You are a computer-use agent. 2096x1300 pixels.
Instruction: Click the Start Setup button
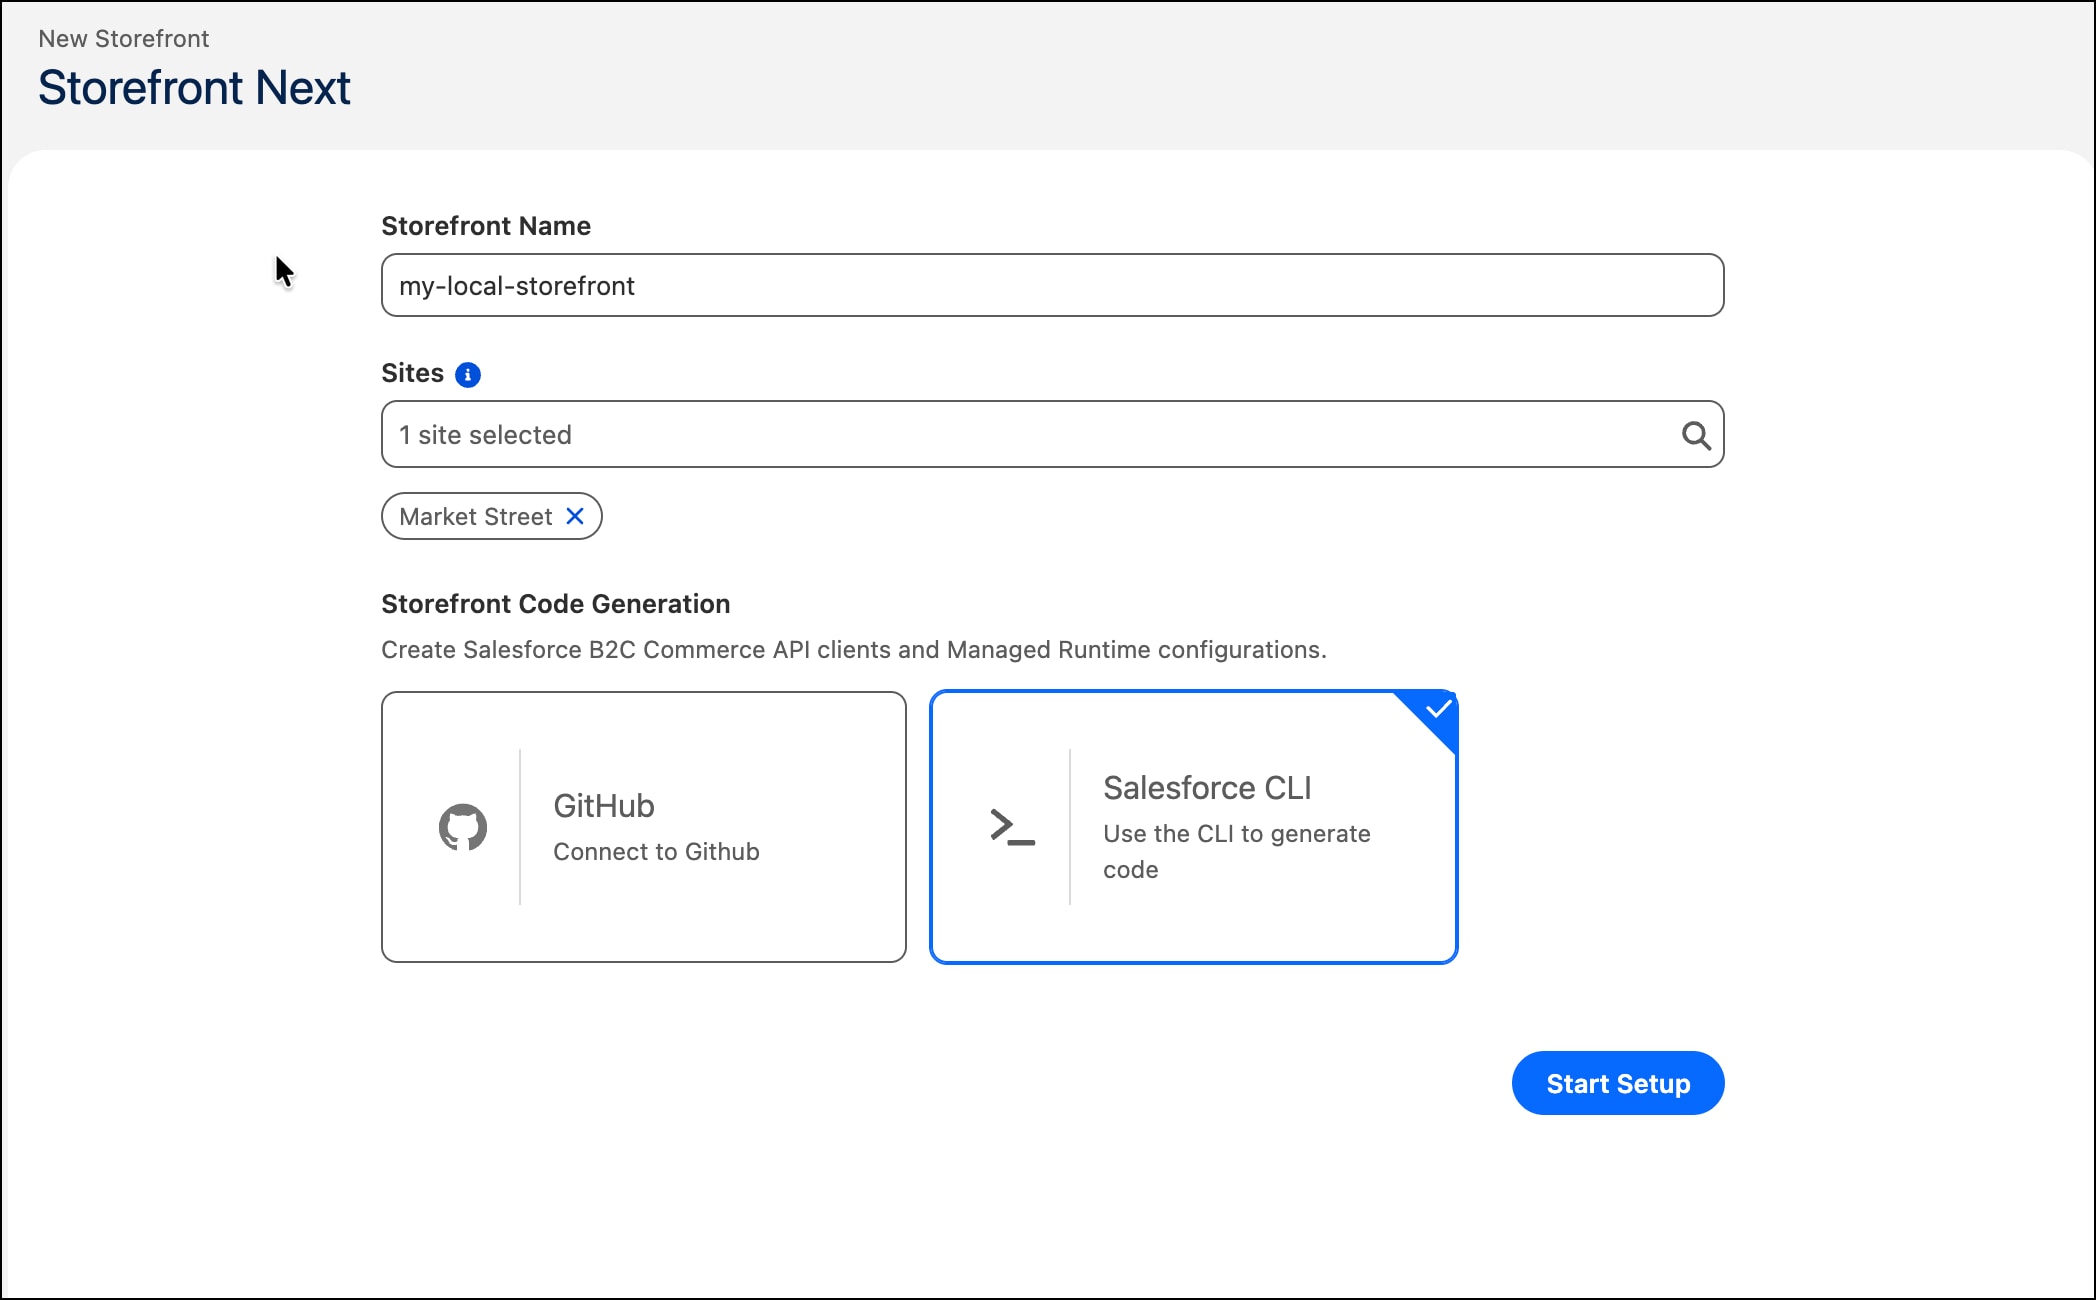point(1618,1083)
